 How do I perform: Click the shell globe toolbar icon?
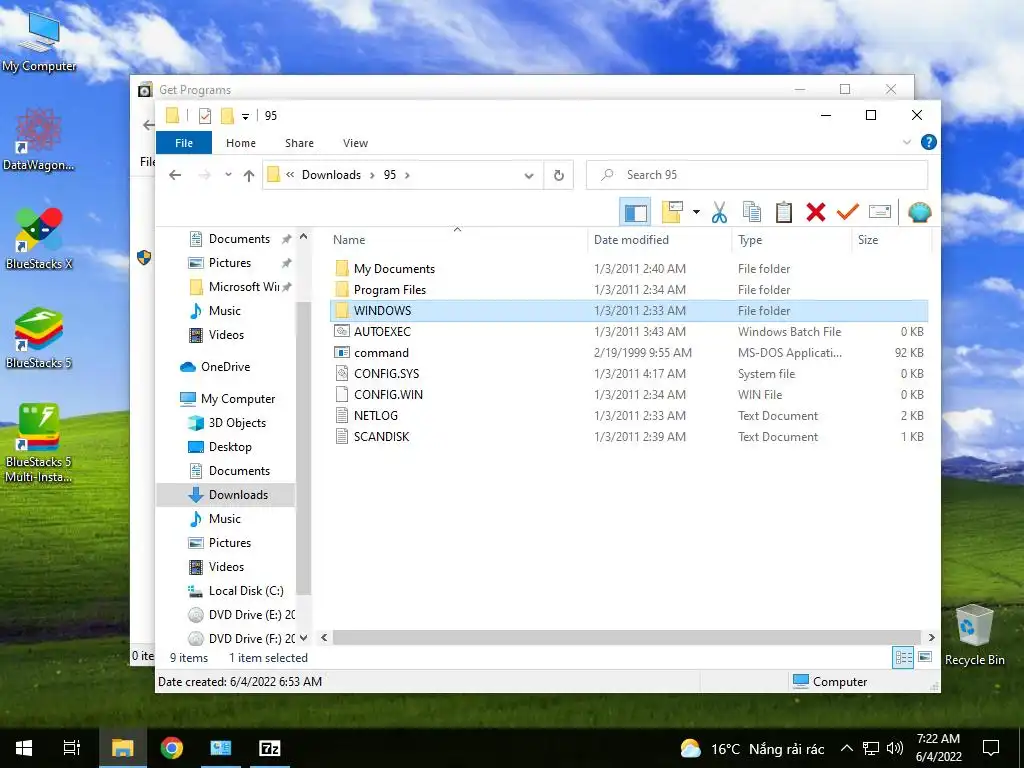coord(920,212)
